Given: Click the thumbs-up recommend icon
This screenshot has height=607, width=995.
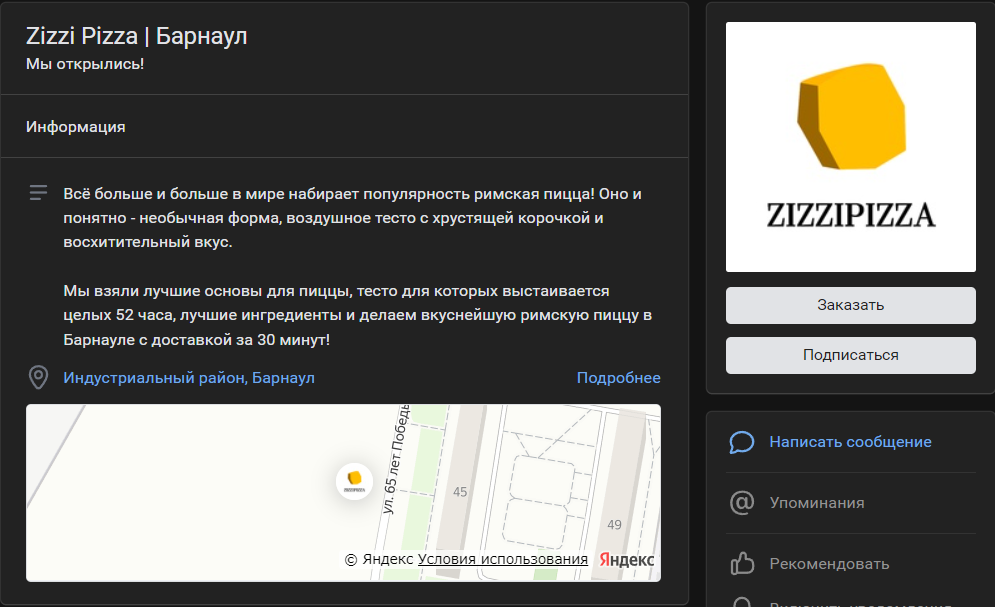Looking at the screenshot, I should point(742,563).
